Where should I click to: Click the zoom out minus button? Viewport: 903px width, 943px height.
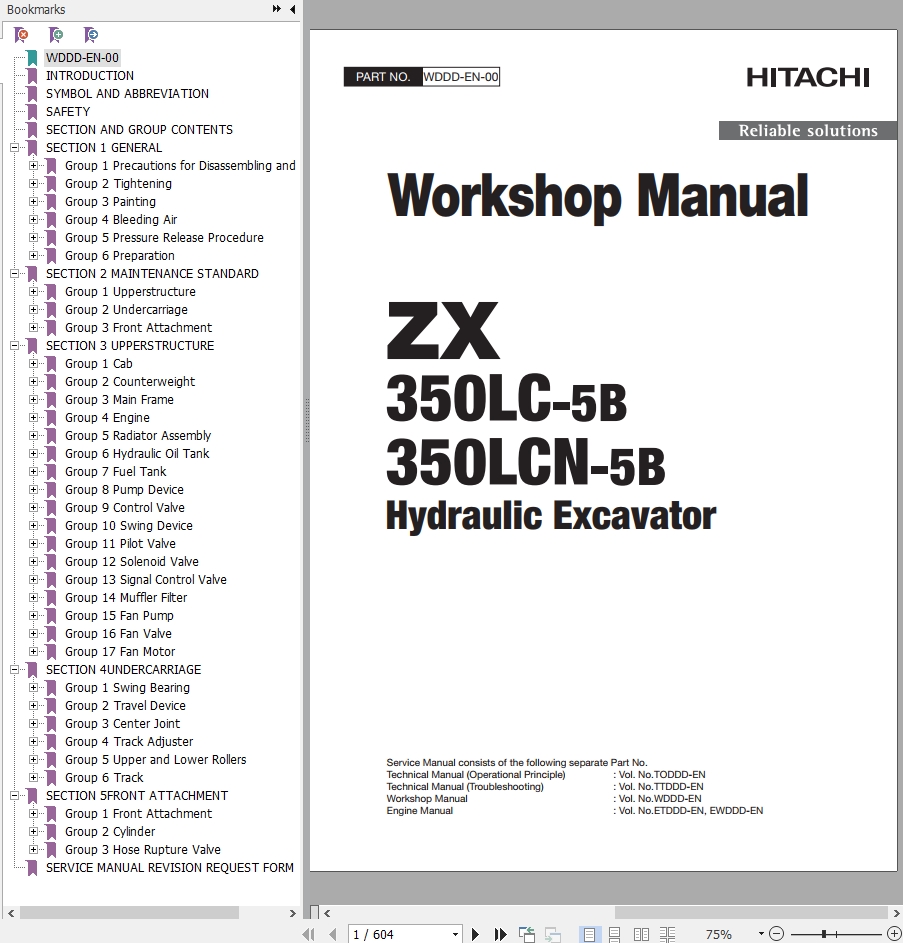(777, 934)
